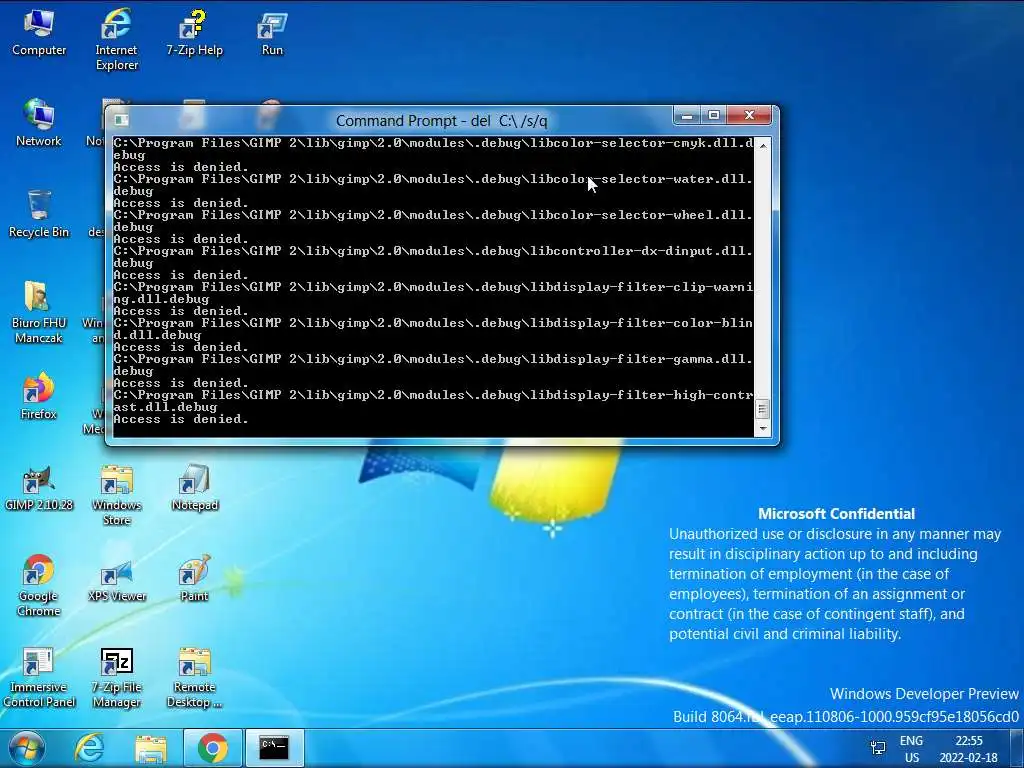
Task: Open the Run desktop shortcut
Action: pyautogui.click(x=272, y=33)
